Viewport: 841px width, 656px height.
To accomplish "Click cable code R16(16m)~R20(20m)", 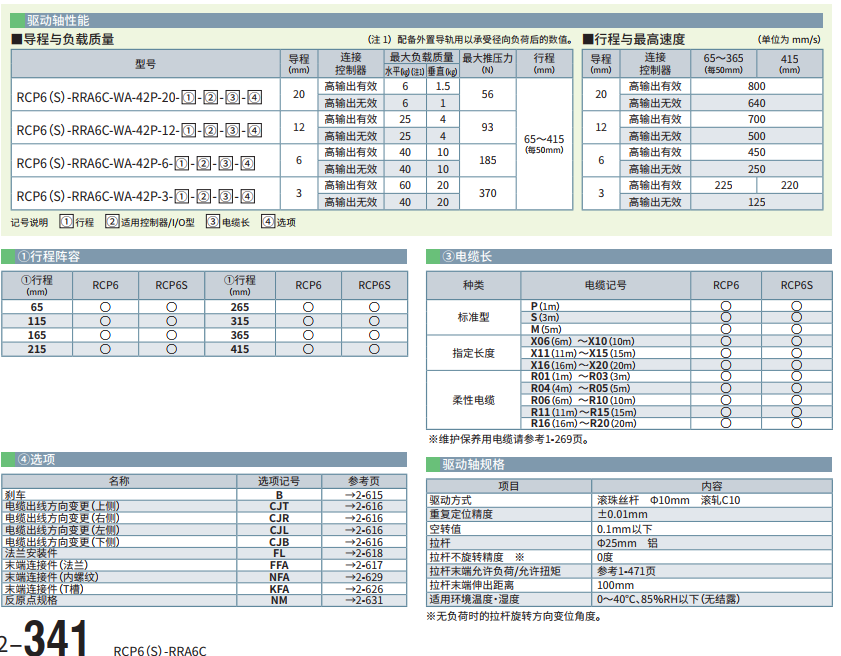I will coord(584,423).
